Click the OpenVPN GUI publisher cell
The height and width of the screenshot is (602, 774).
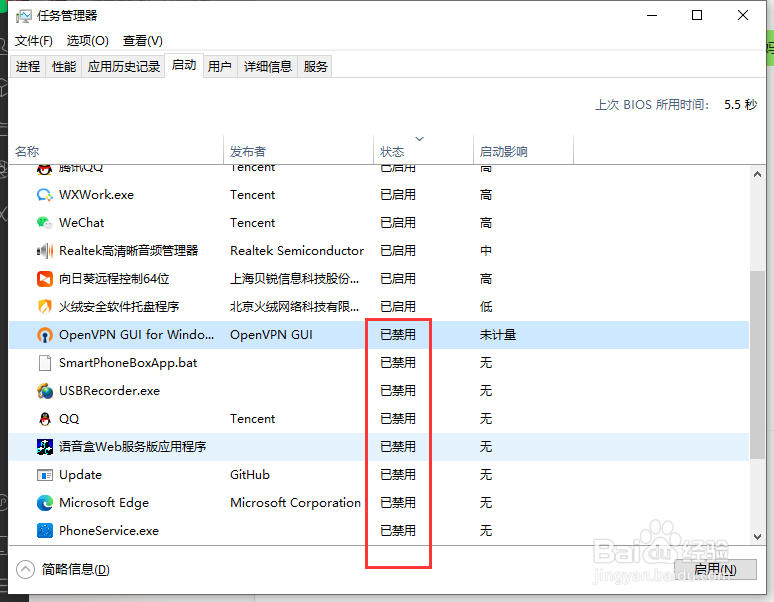tap(271, 335)
